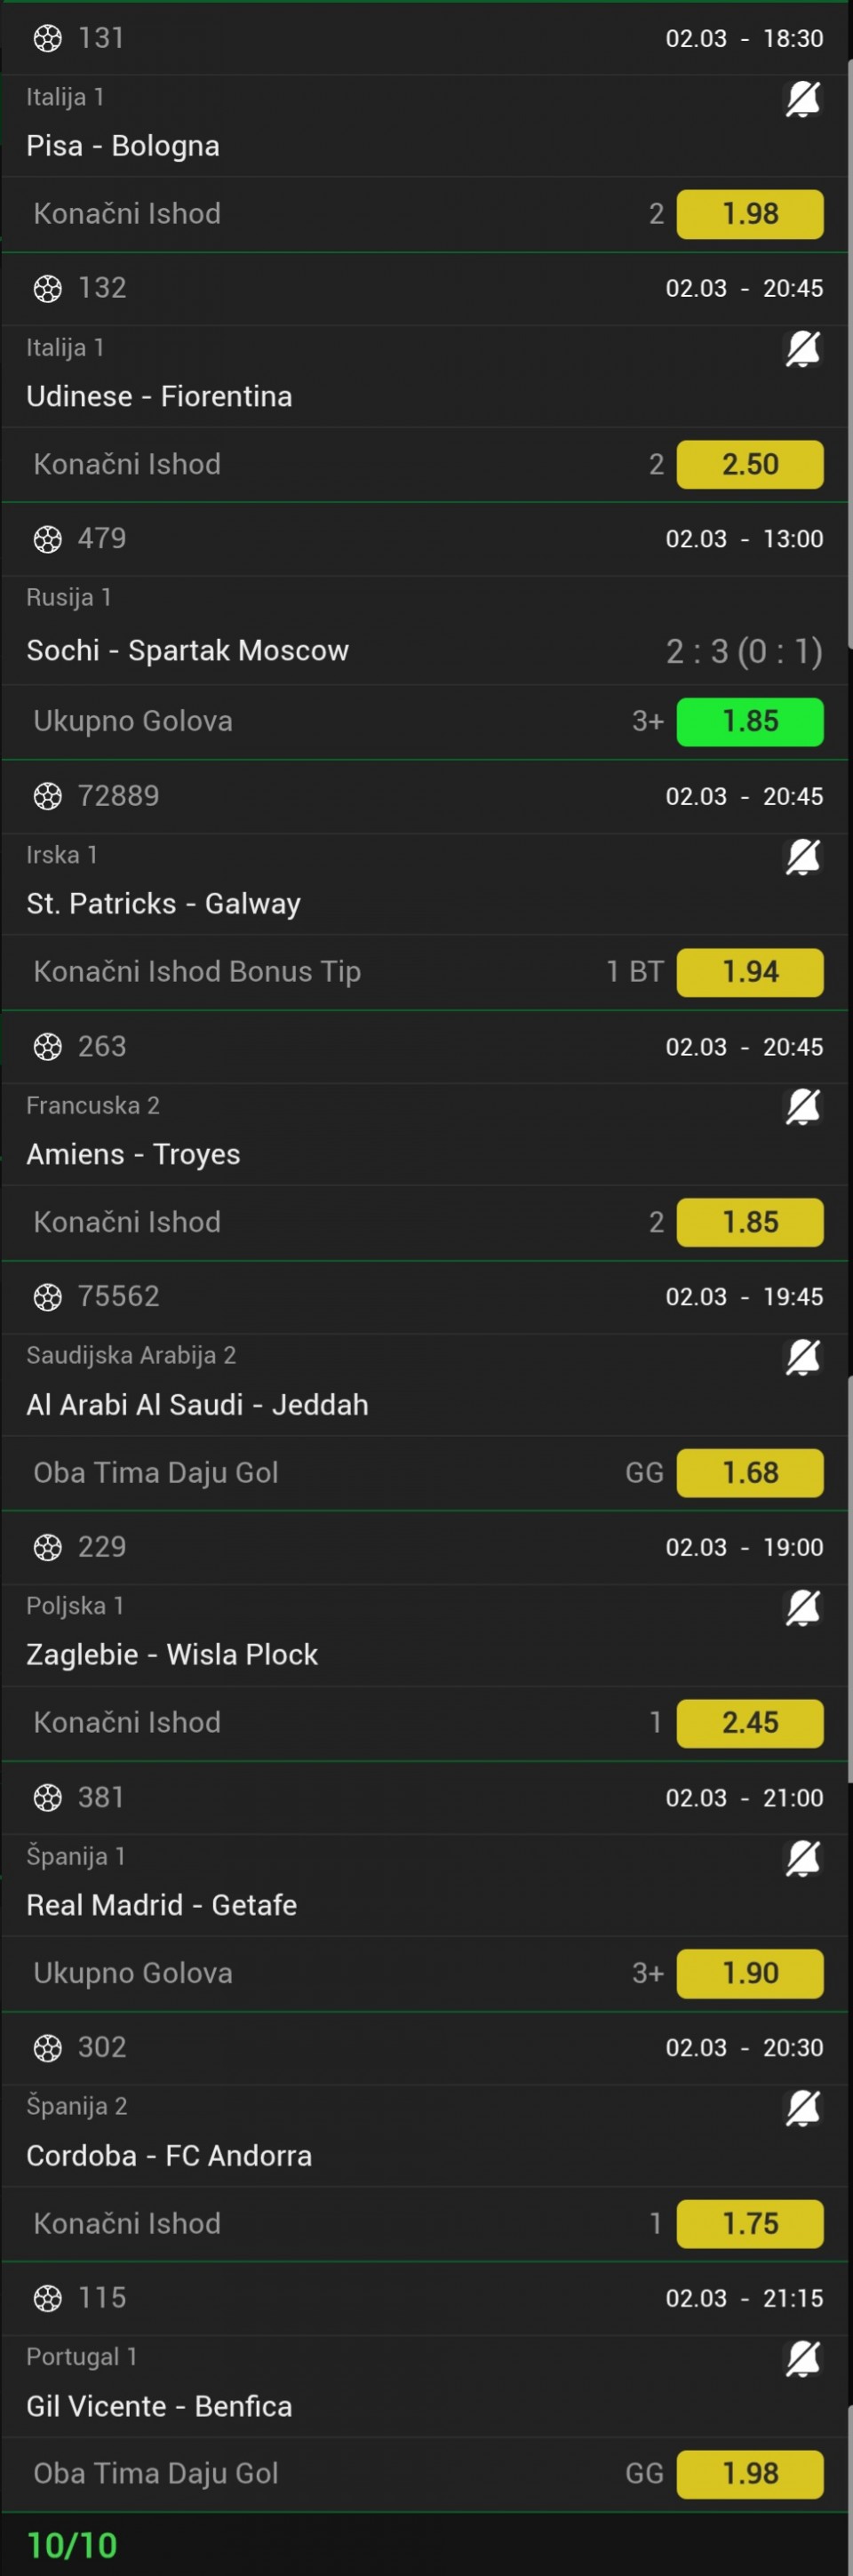The image size is (853, 2576).
Task: Toggle notification bell for Pisa - Bologna
Action: coord(802,99)
